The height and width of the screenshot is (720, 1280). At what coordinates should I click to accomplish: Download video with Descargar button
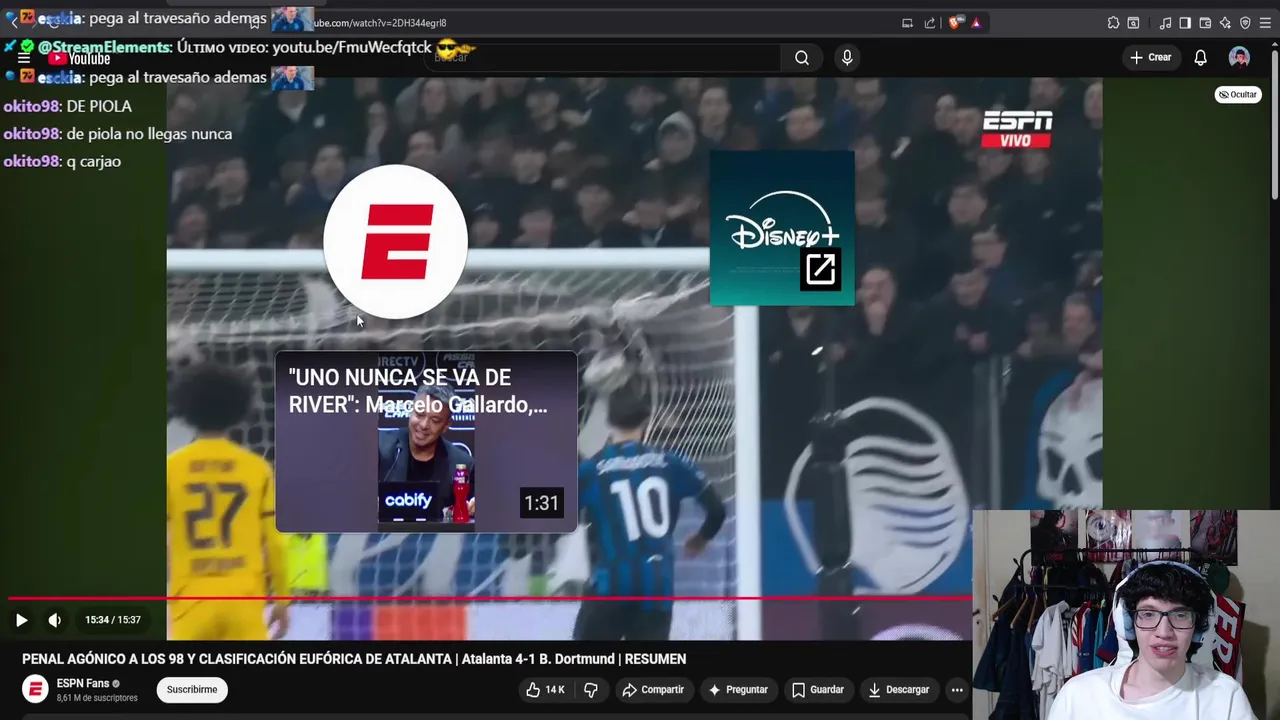click(x=899, y=690)
